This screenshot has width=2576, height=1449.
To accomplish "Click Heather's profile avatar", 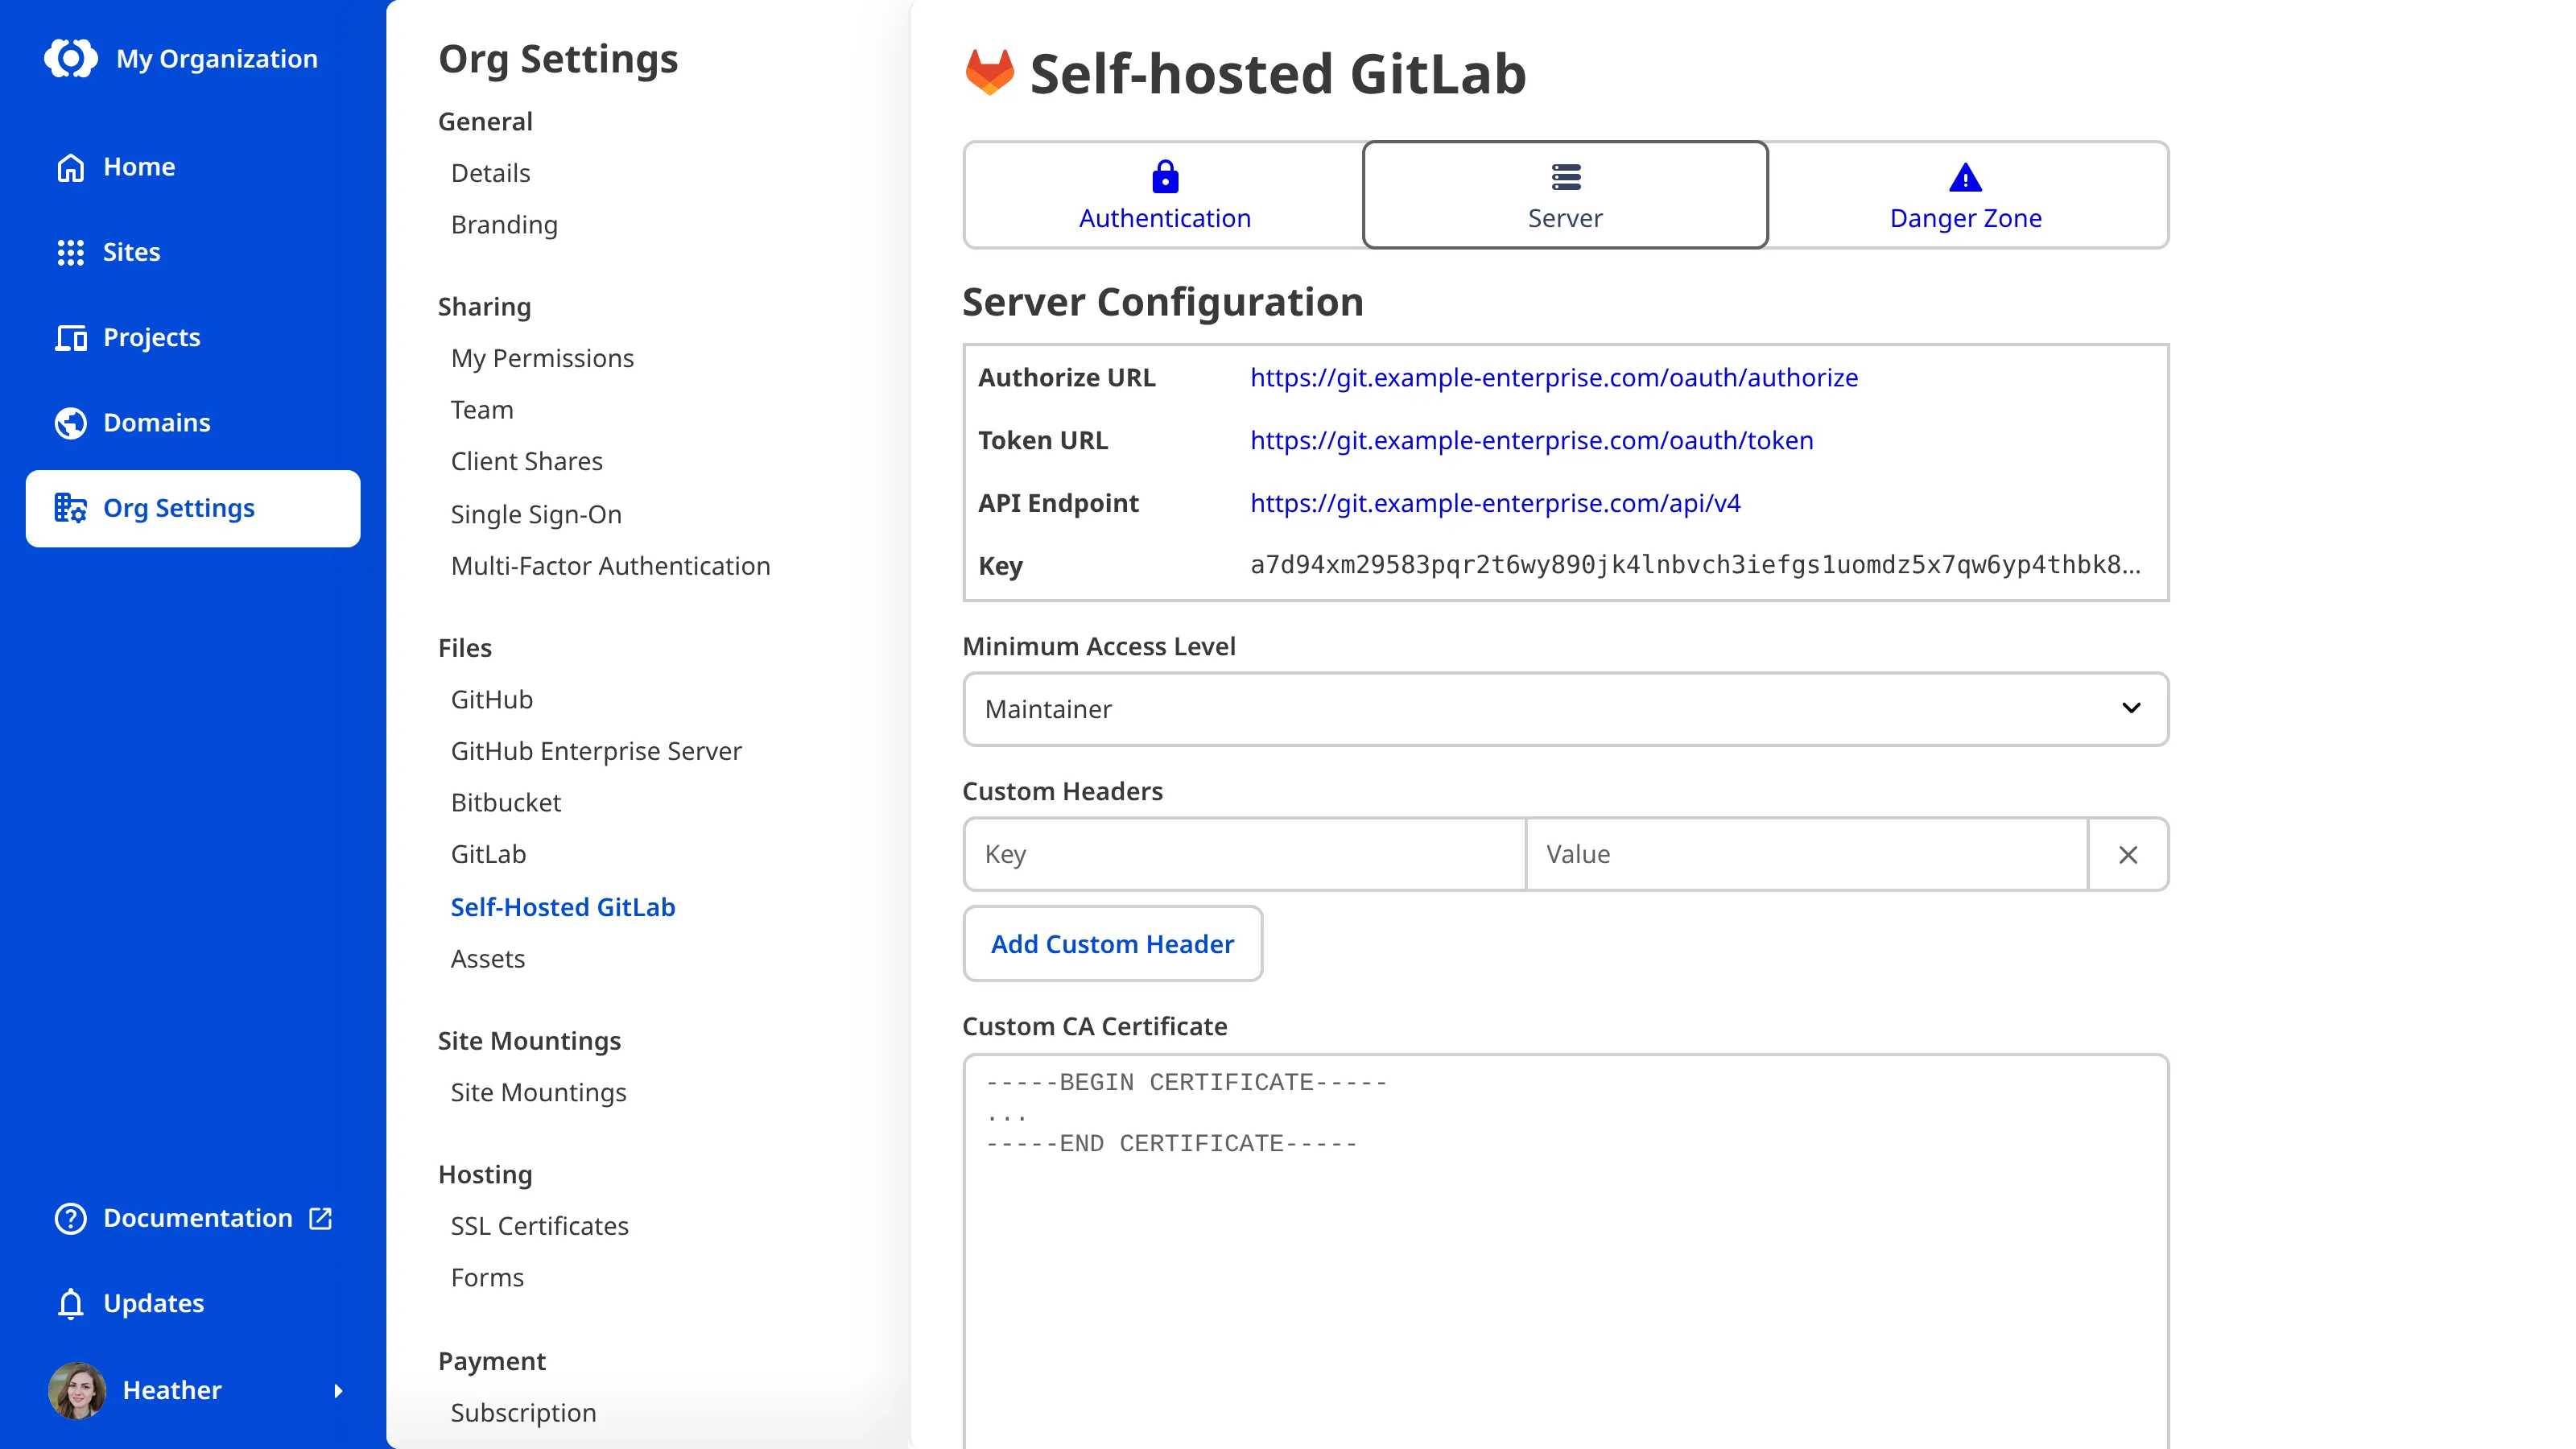I will [76, 1390].
